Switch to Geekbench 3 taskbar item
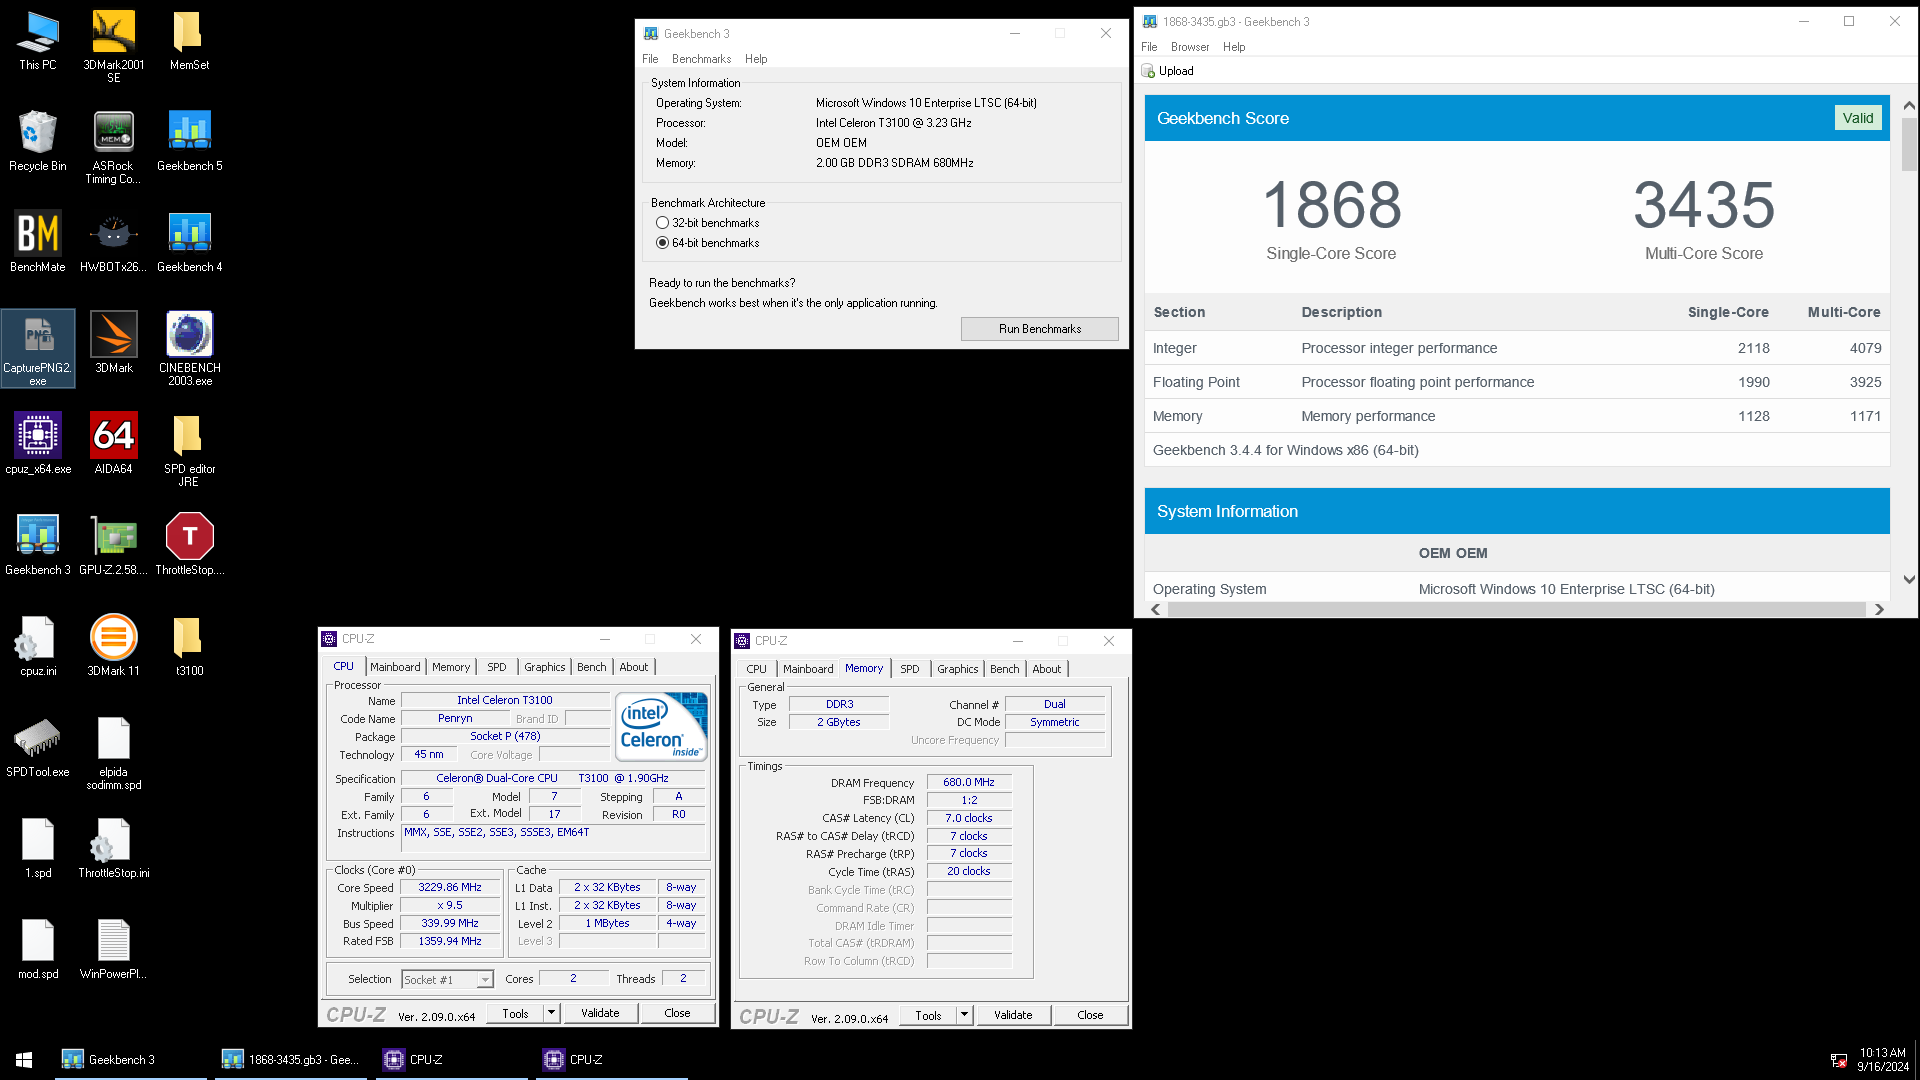 tap(130, 1059)
